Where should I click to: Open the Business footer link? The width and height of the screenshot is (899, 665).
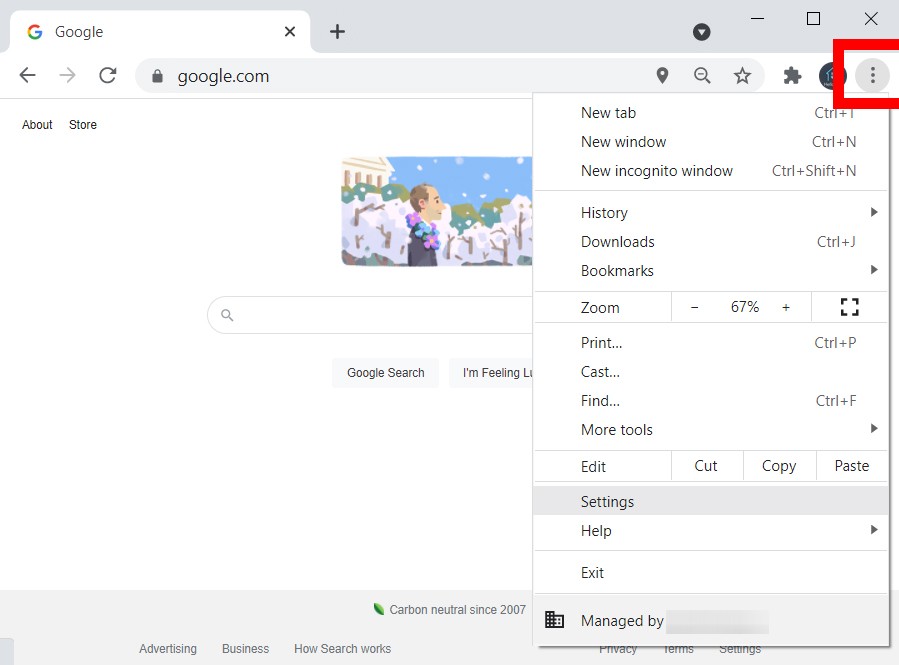point(245,648)
